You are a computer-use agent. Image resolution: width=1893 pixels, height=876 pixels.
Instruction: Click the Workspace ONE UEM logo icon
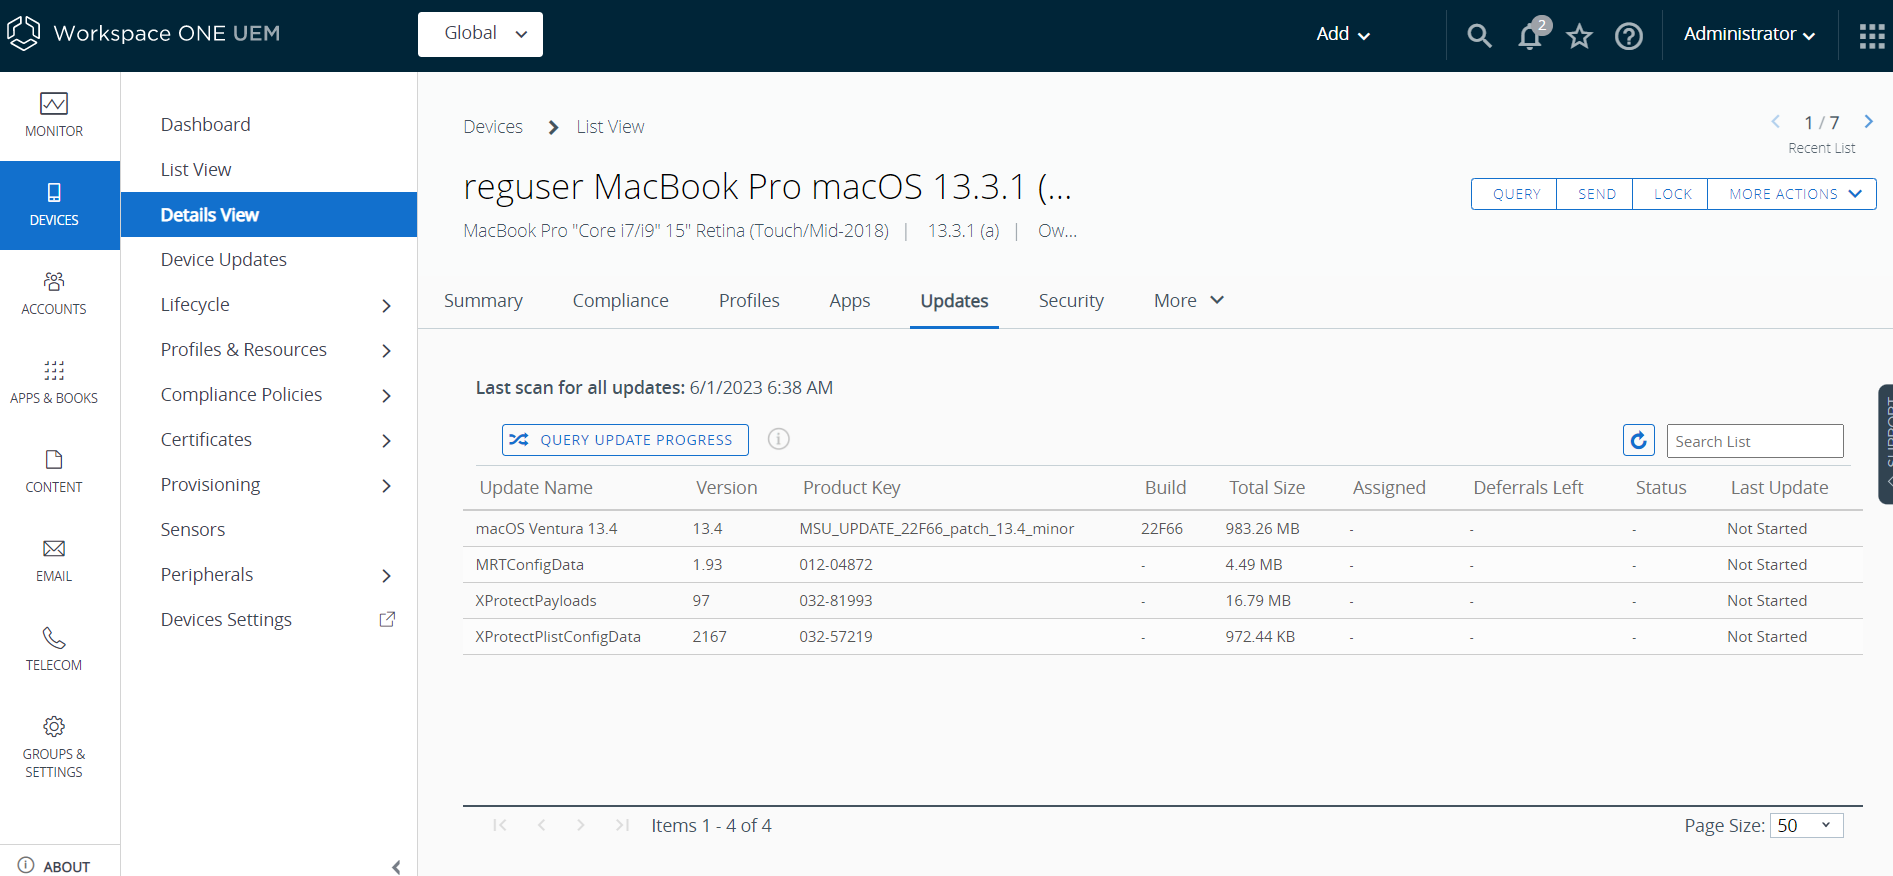[x=23, y=33]
